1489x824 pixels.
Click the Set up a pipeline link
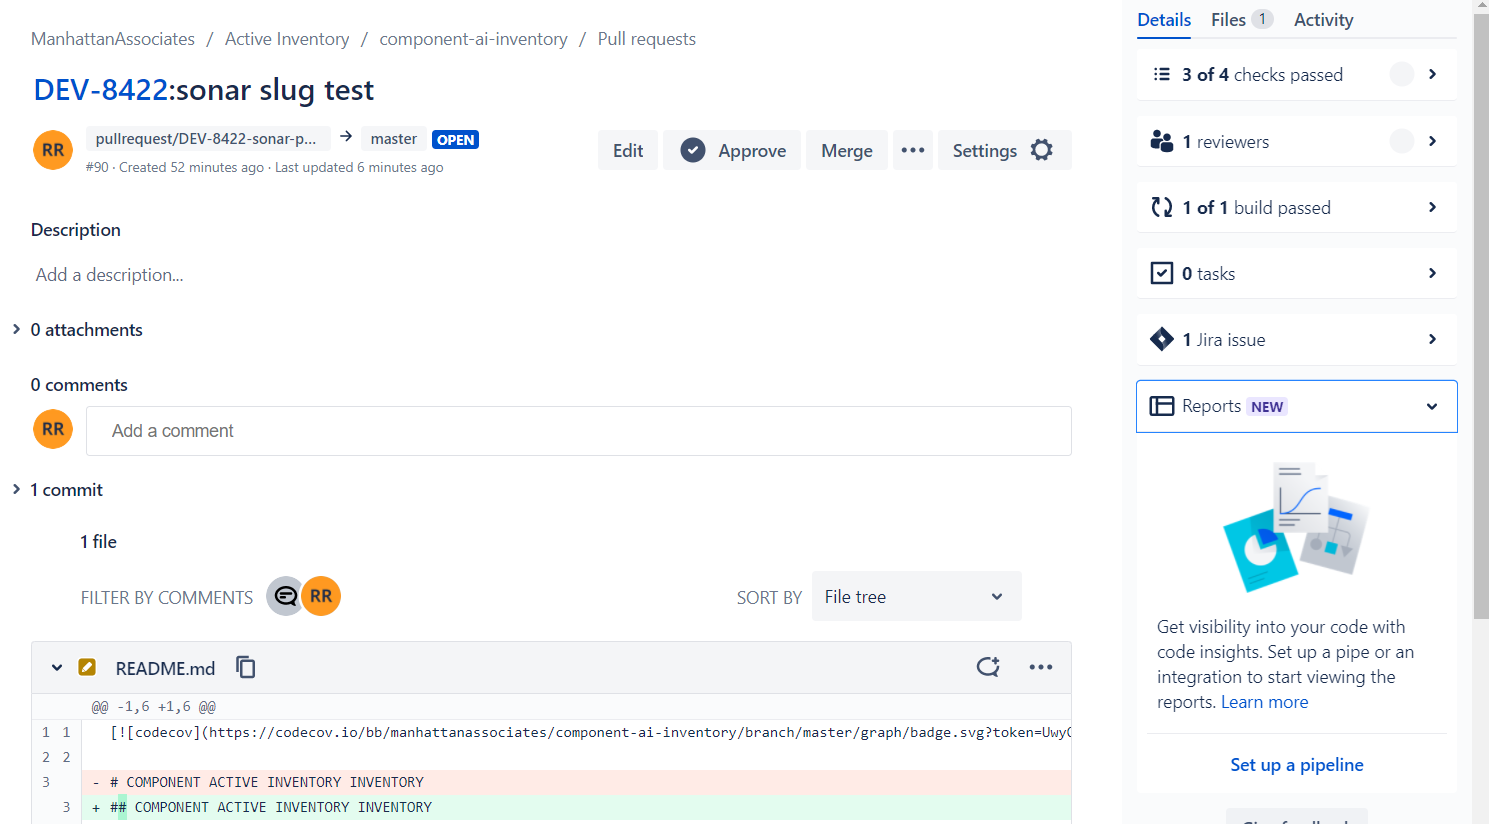click(x=1296, y=764)
